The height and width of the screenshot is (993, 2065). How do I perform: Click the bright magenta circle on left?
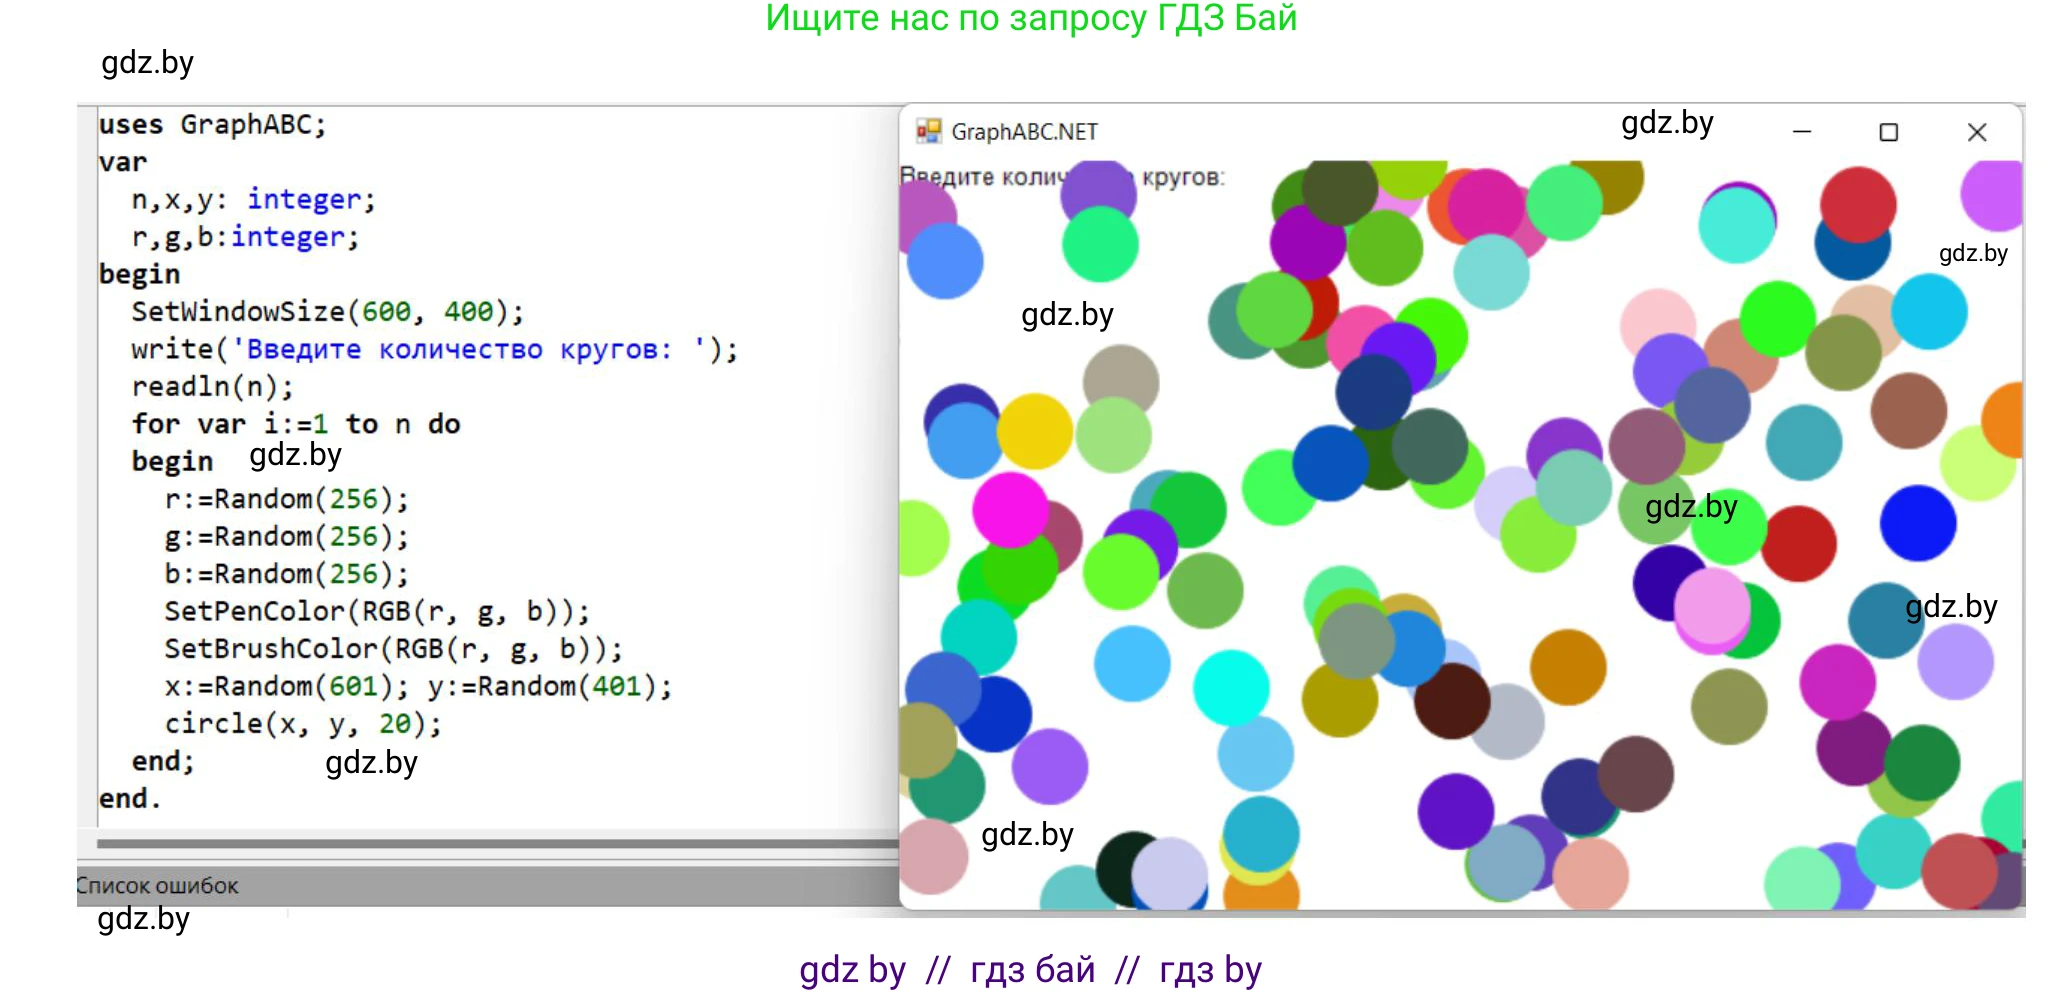pos(1010,509)
